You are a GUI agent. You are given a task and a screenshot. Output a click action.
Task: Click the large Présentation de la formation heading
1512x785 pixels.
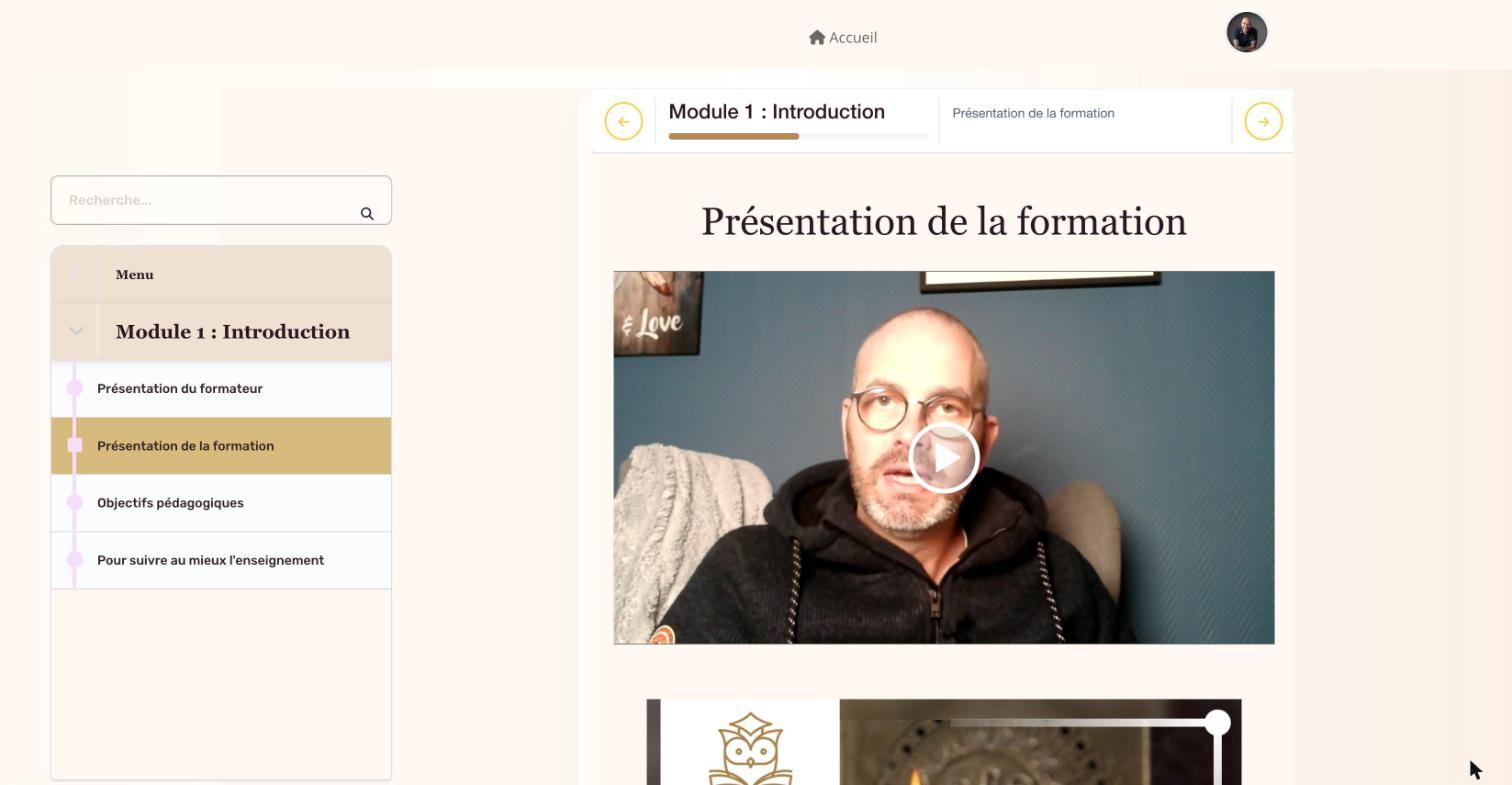[944, 221]
